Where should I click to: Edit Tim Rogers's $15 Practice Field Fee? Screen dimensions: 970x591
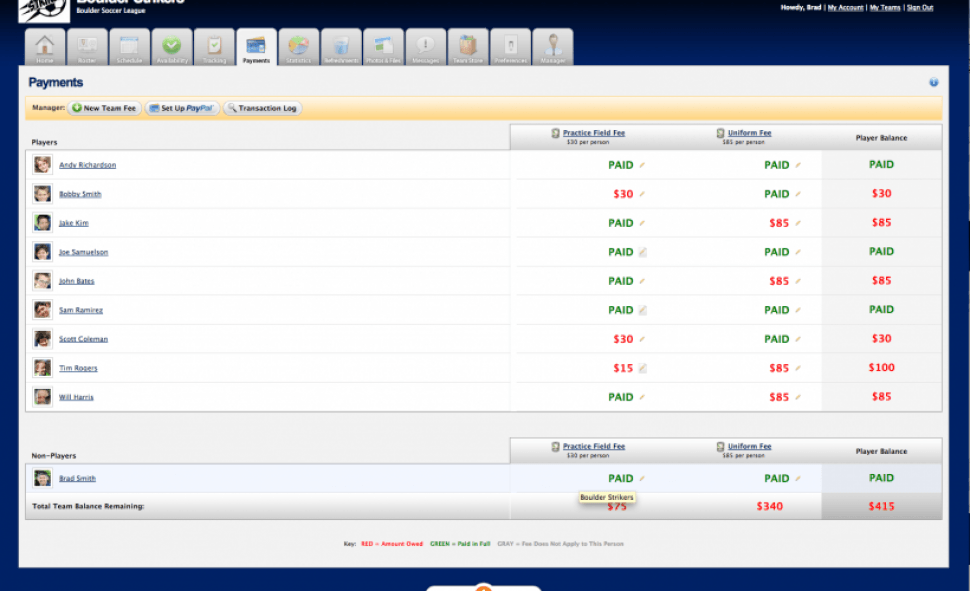pos(640,368)
